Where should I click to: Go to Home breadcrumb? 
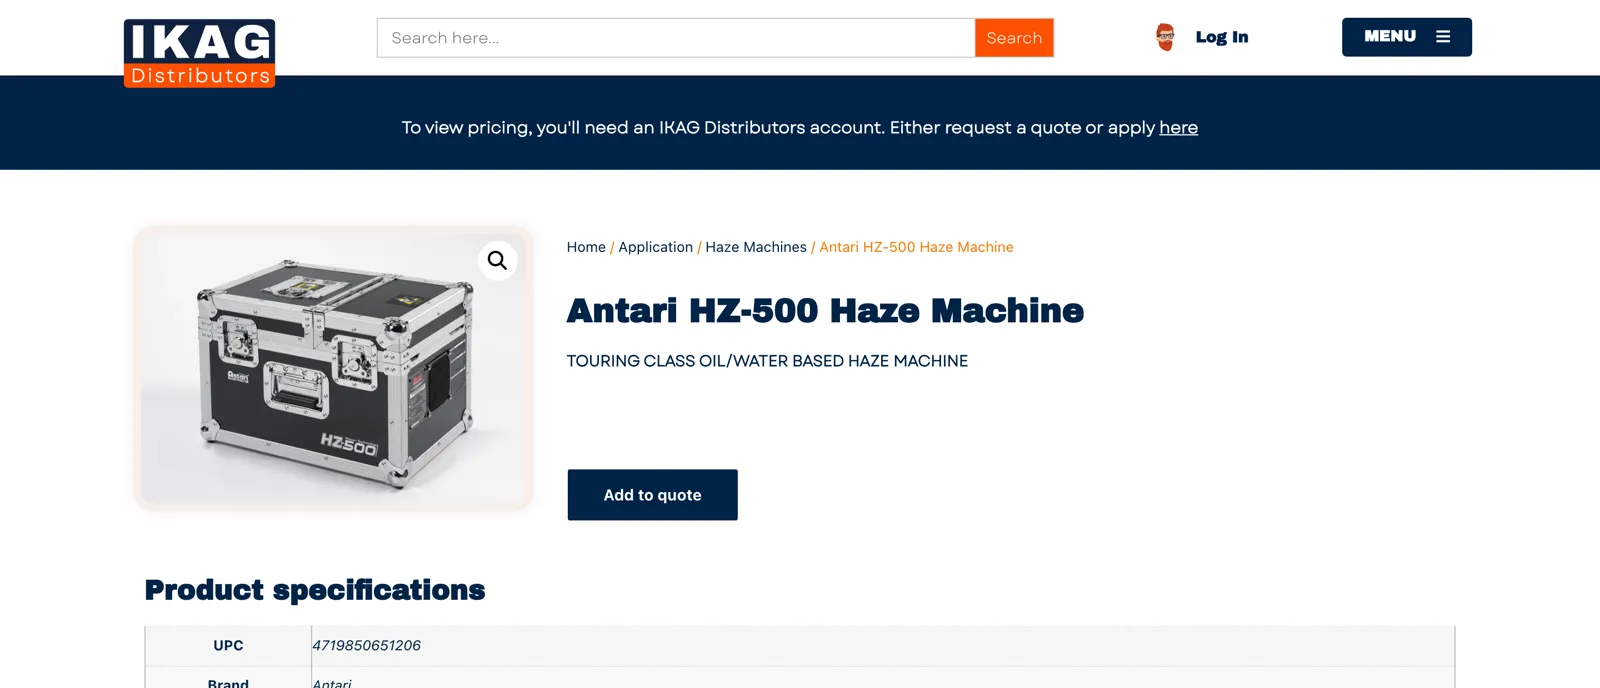(x=586, y=247)
